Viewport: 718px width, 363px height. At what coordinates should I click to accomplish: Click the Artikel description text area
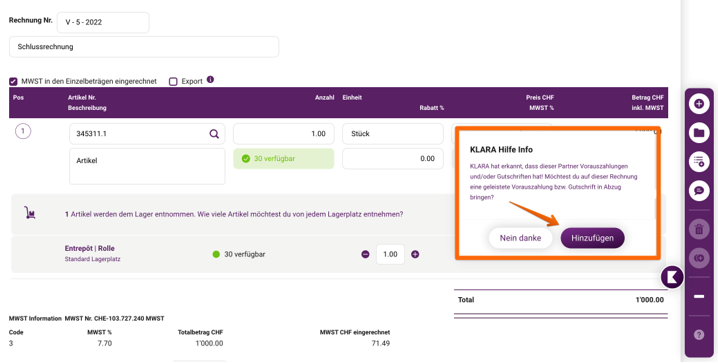(x=147, y=167)
